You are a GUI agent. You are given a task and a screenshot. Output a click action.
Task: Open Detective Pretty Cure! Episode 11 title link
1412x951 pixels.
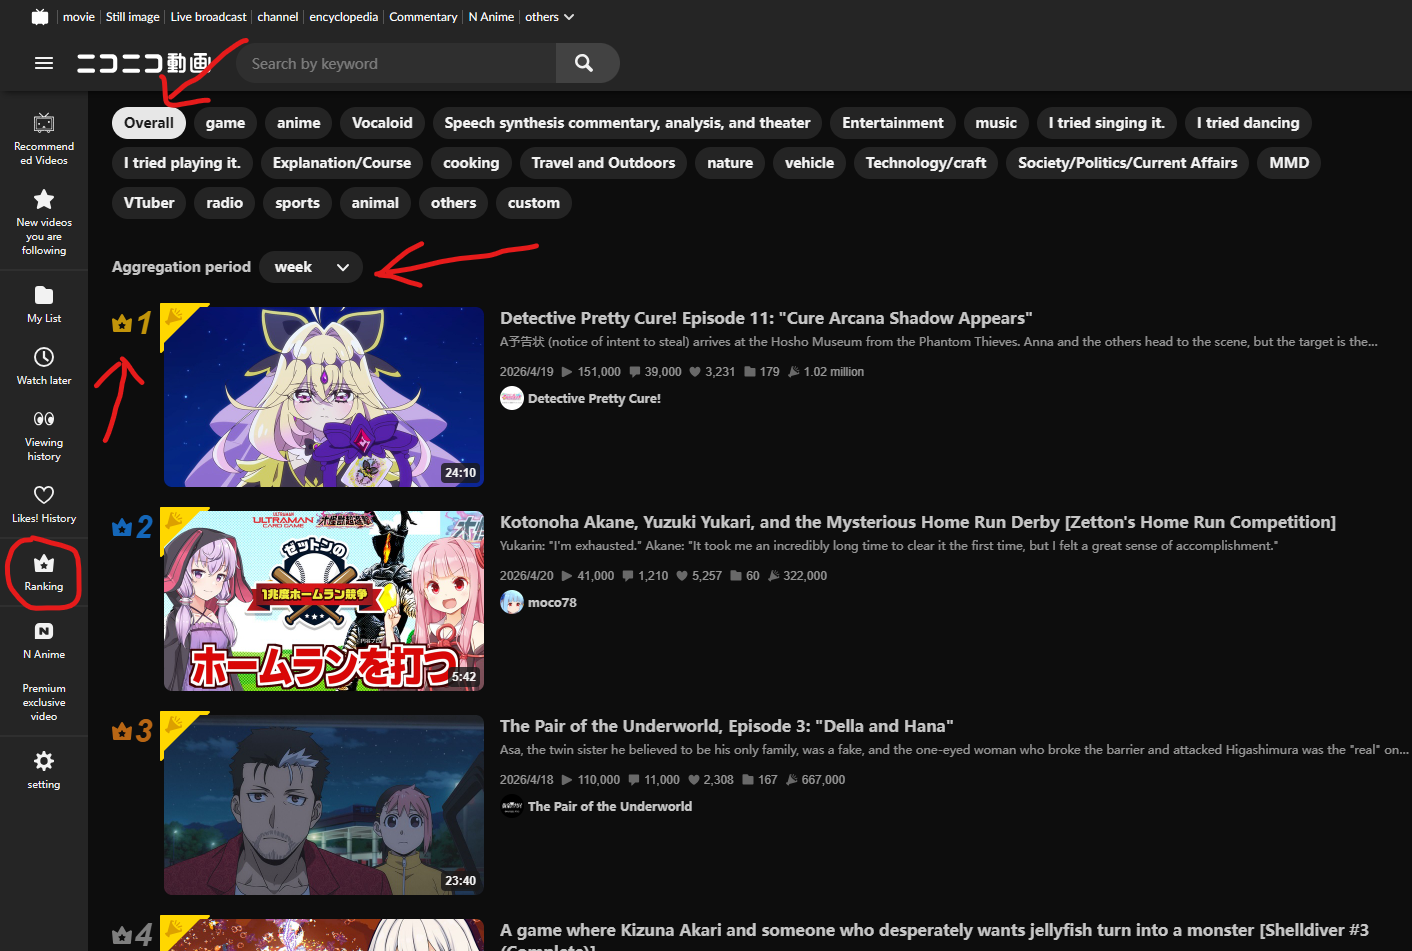(x=766, y=318)
